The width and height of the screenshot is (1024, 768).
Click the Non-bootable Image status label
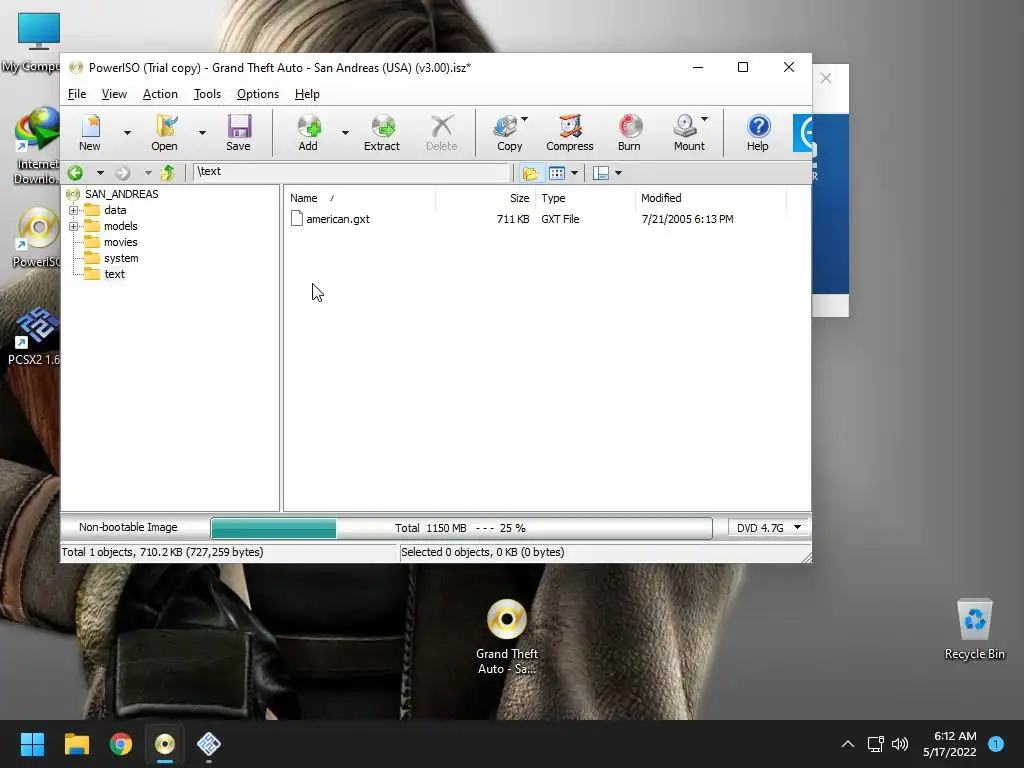click(128, 527)
